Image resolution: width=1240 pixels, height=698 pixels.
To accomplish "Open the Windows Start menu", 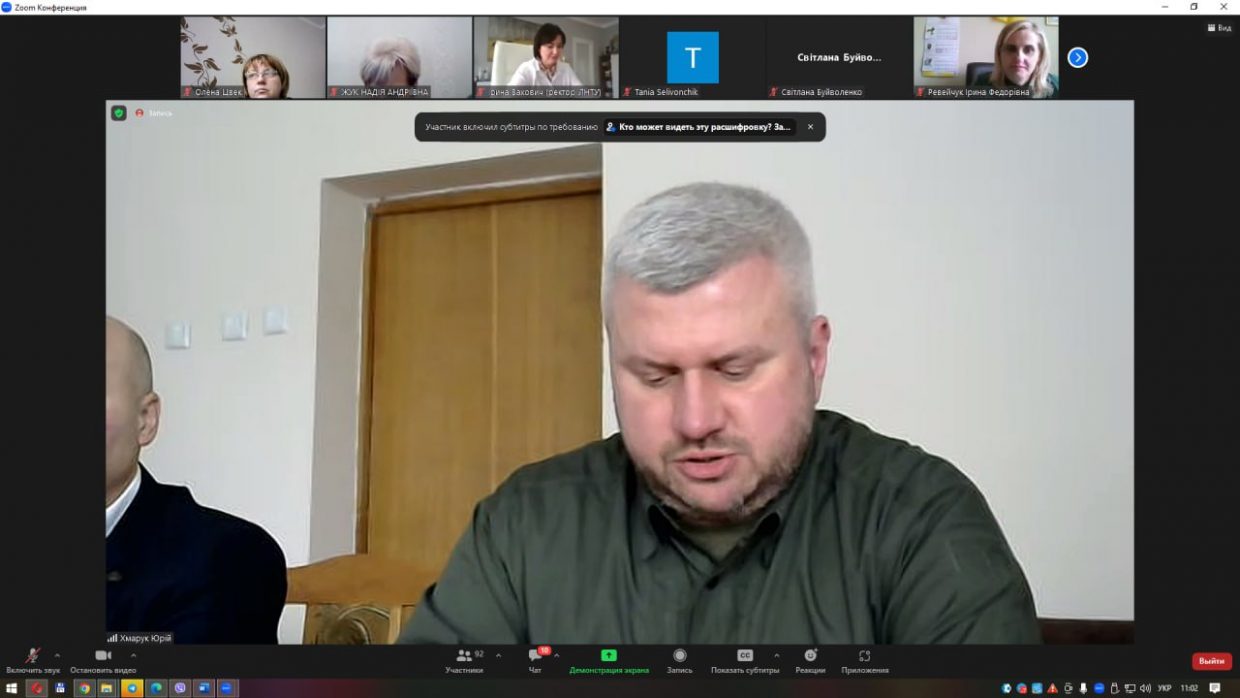I will (10, 688).
